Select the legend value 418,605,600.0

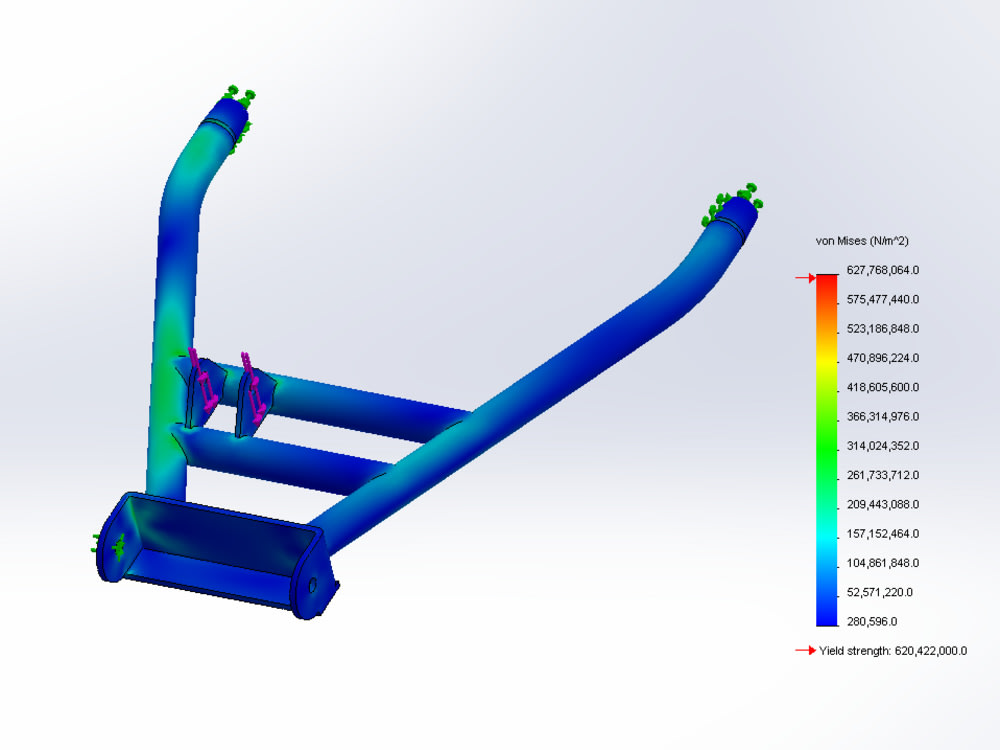coord(883,388)
